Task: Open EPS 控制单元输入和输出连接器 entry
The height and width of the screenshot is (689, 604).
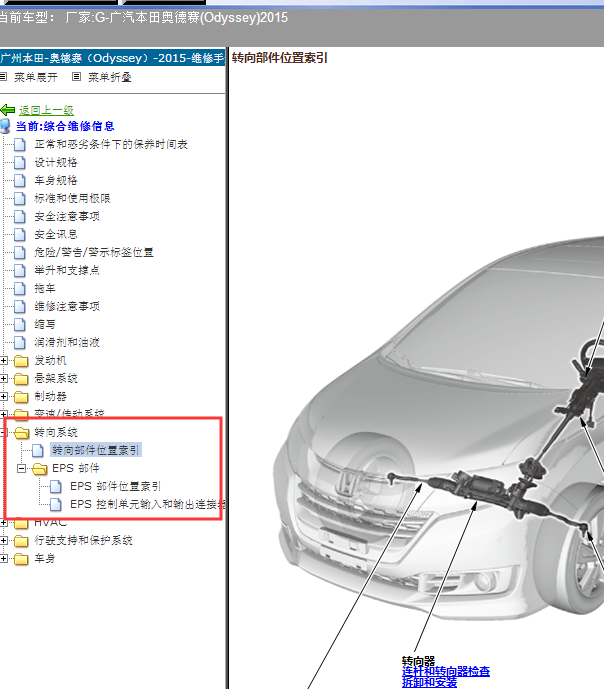Action: (148, 504)
